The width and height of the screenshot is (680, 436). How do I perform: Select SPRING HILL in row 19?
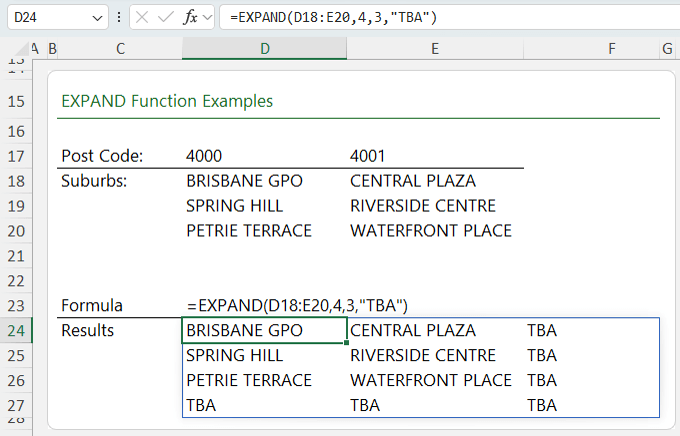[x=234, y=206]
